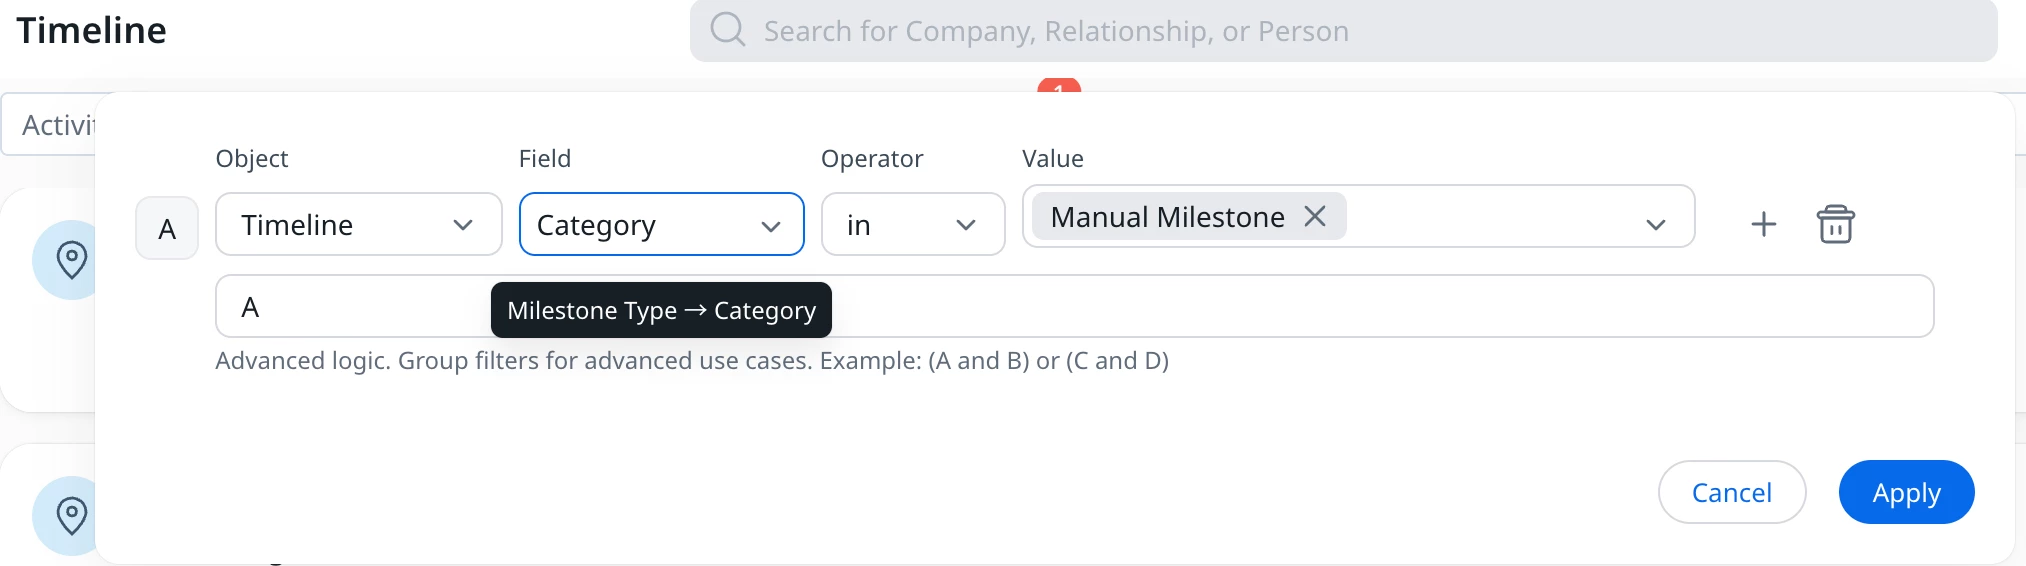Click the Cancel button
This screenshot has width=2026, height=566.
(x=1731, y=492)
